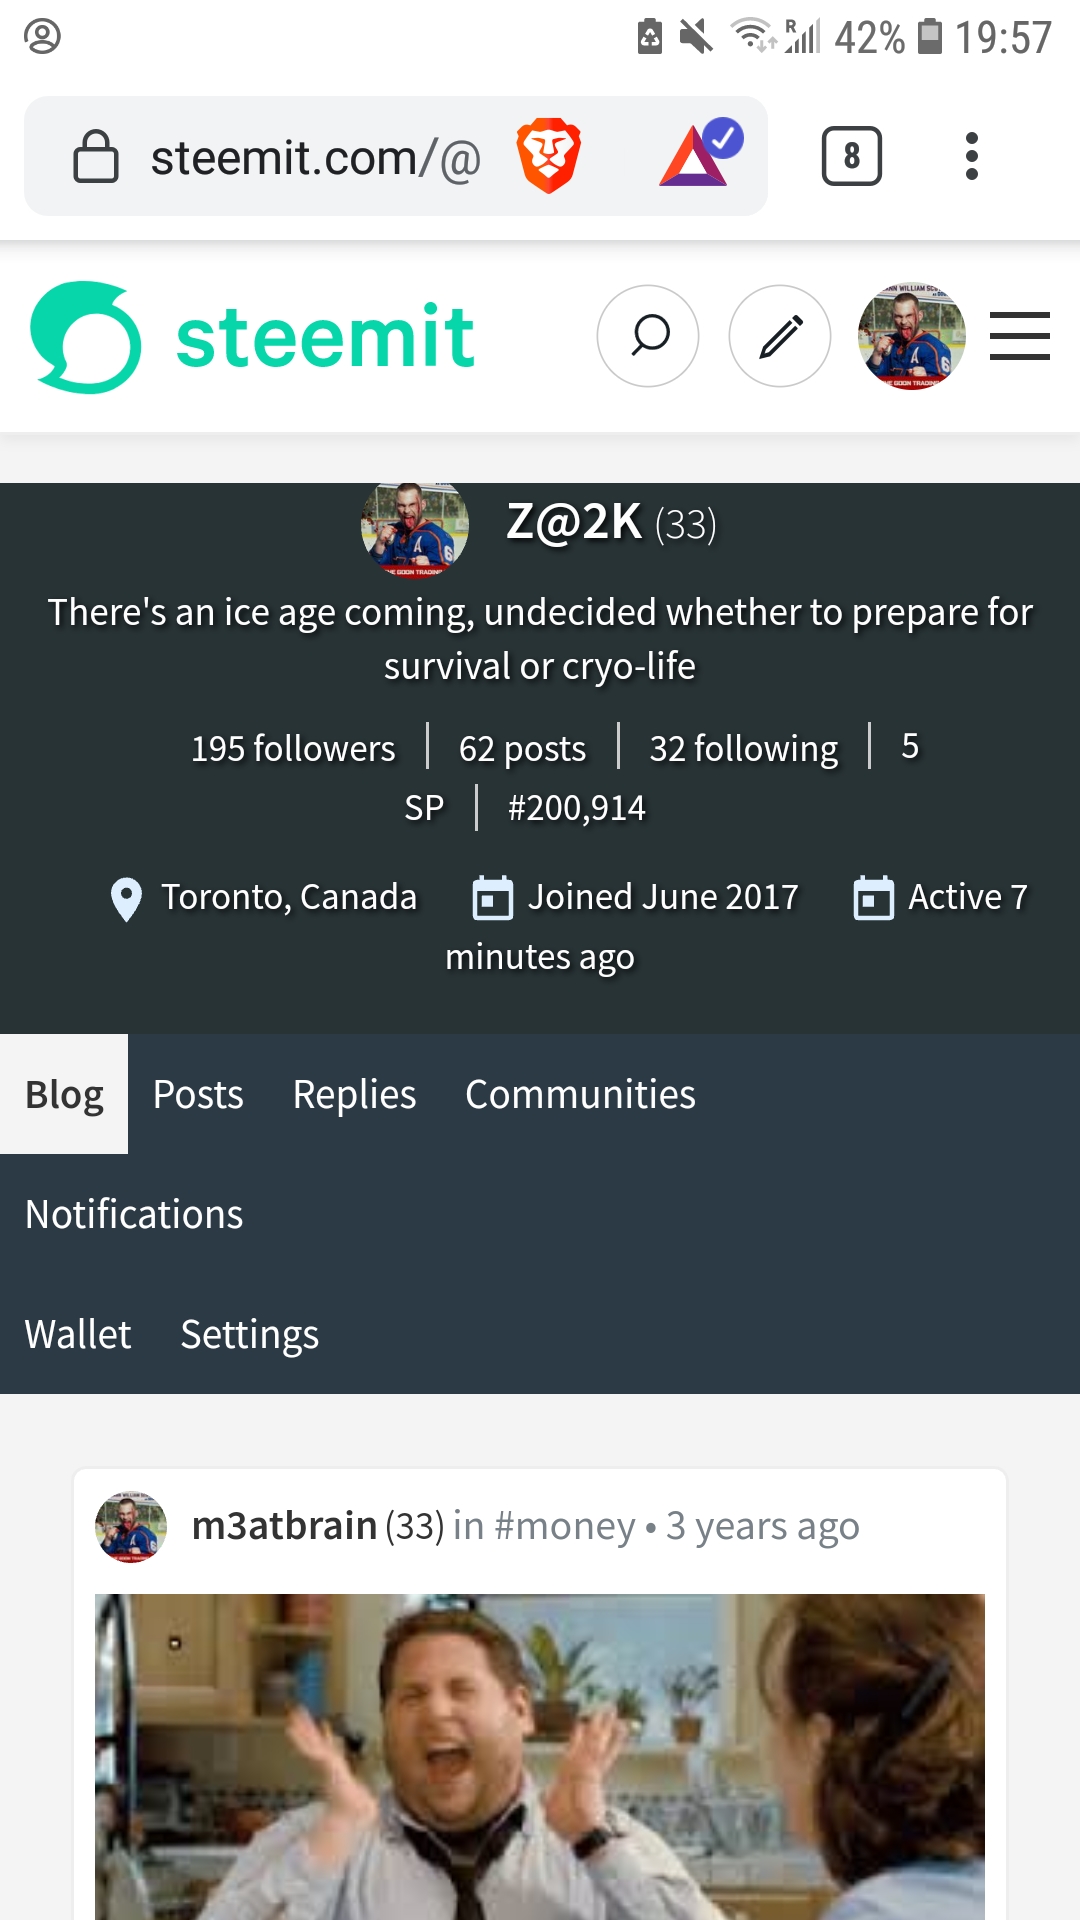Screen dimensions: 1080x1920
Task: Open the browser tab switcher
Action: coord(851,156)
